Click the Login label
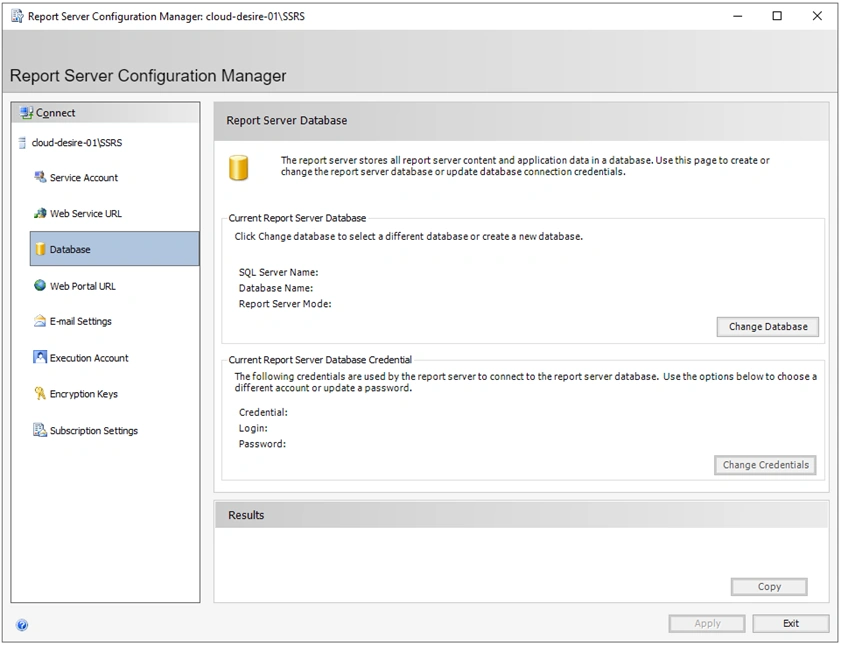The image size is (841, 646). [253, 428]
